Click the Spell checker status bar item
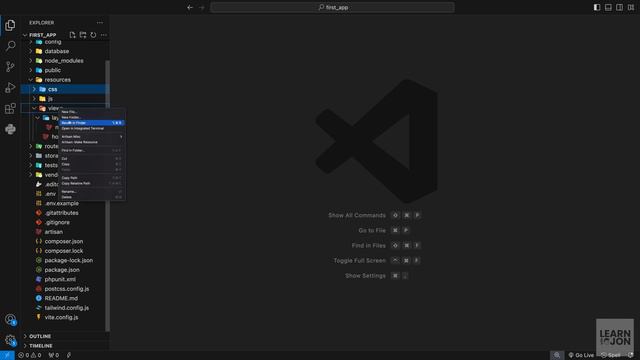640x360 pixels. tap(611, 355)
